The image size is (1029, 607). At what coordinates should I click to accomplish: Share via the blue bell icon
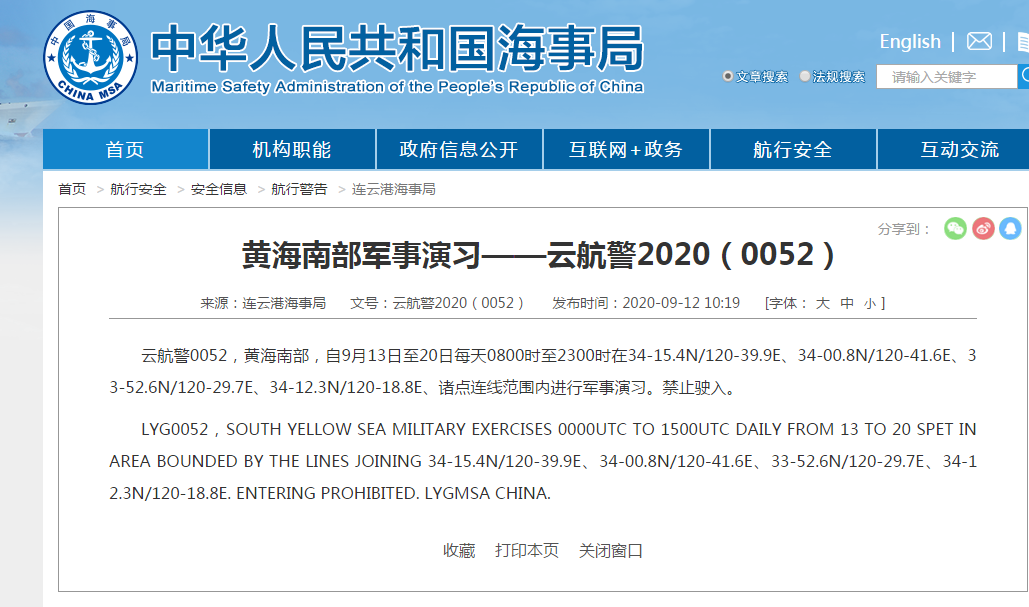[1011, 228]
